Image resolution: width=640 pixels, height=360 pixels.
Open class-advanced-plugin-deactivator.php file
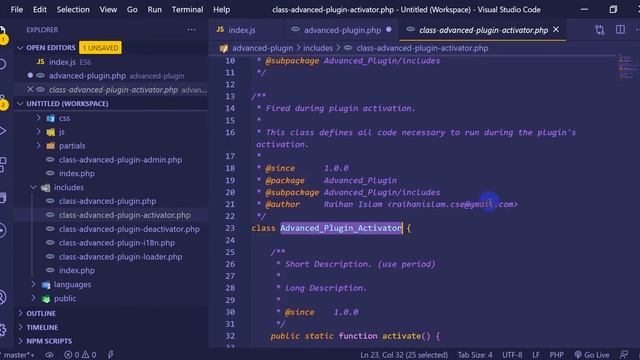129,229
